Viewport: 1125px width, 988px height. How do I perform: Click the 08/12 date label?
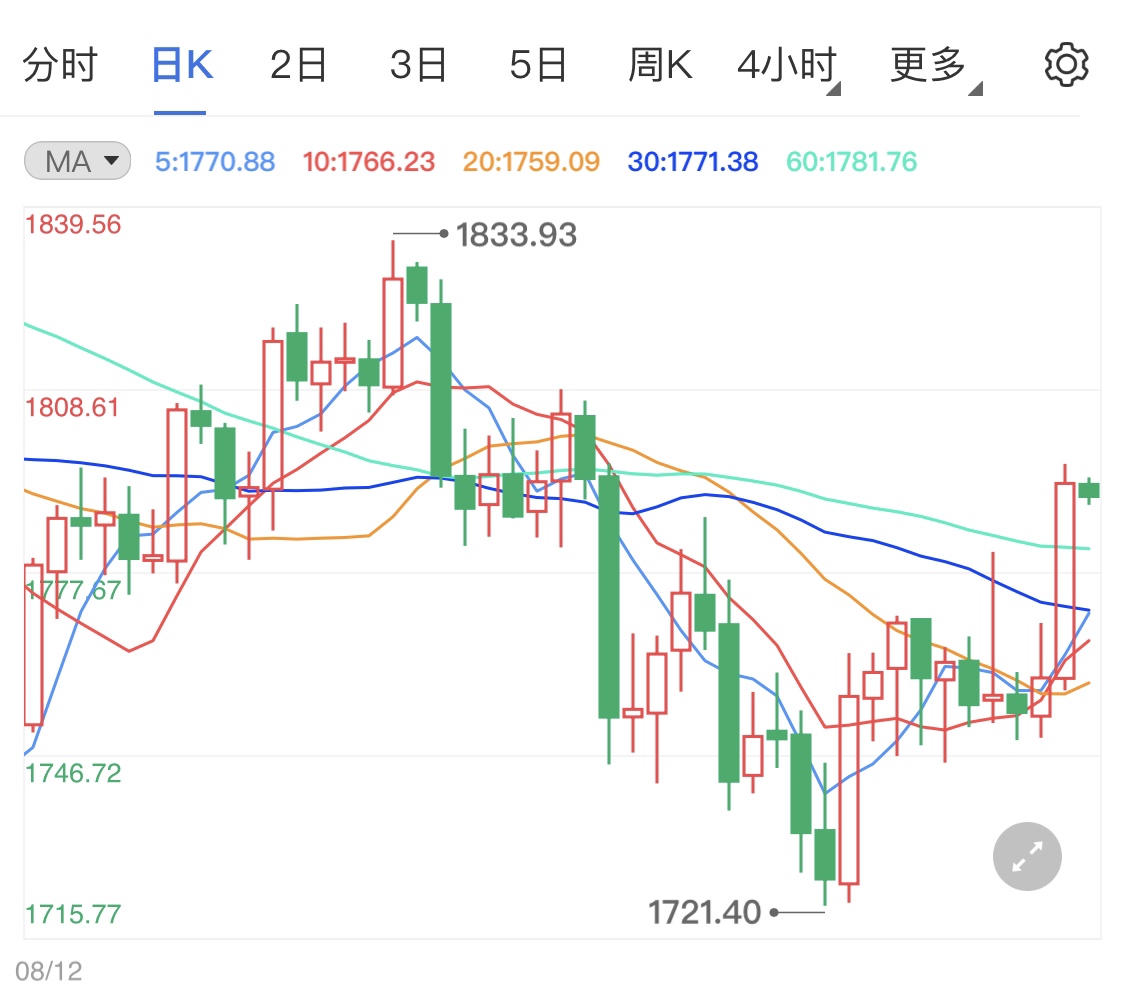click(x=49, y=971)
